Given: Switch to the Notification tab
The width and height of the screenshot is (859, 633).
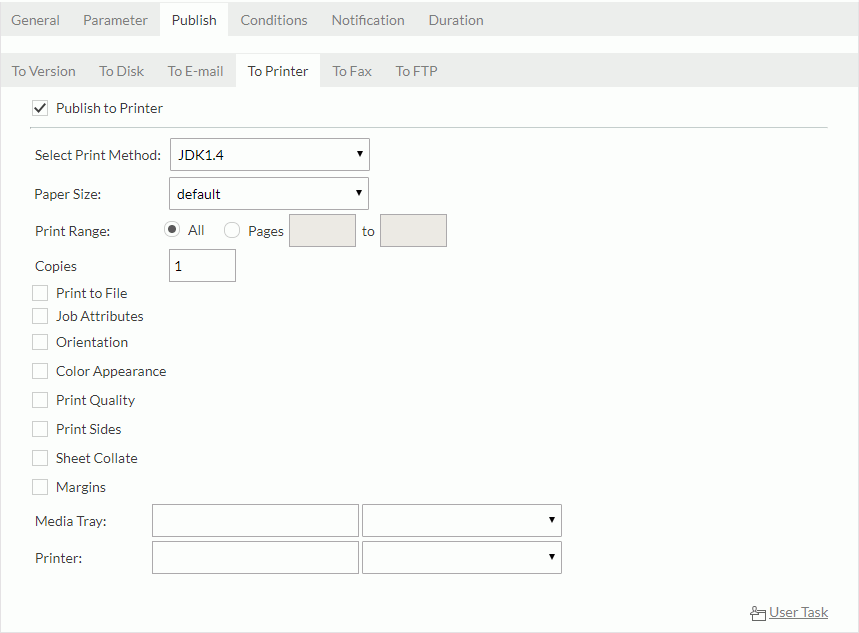Looking at the screenshot, I should point(367,19).
